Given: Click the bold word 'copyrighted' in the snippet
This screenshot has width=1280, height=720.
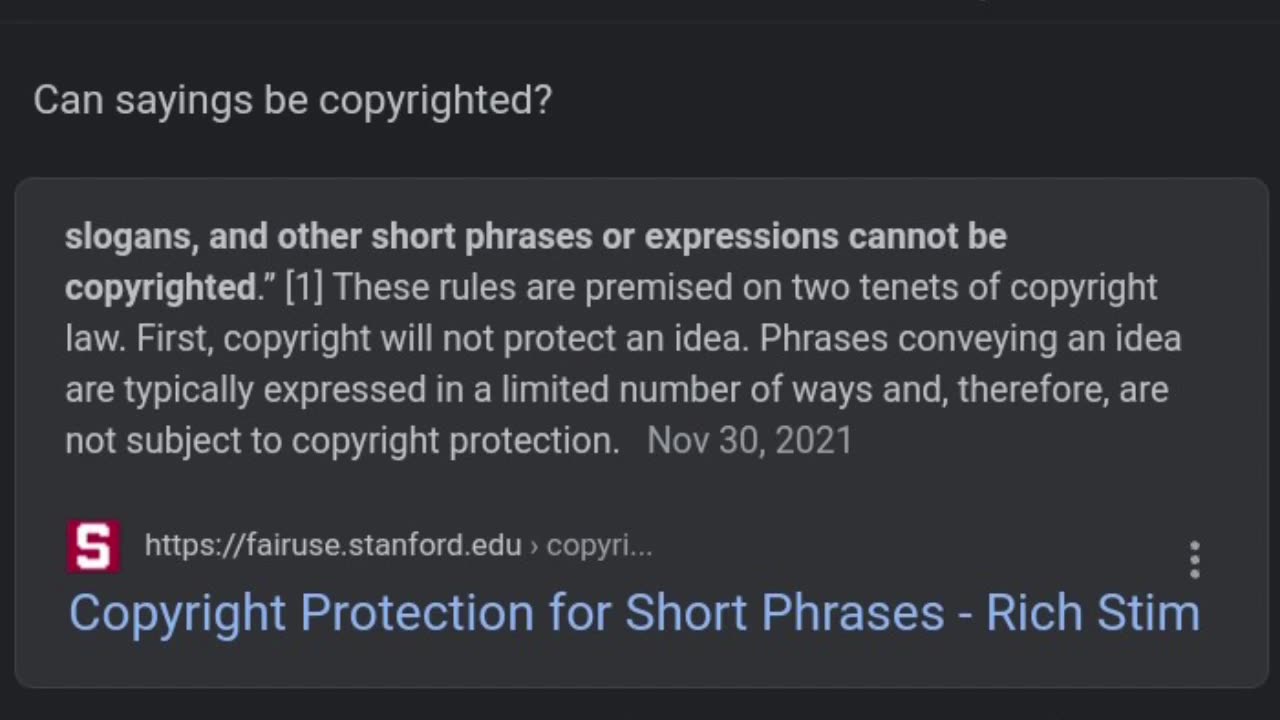Looking at the screenshot, I should coord(160,287).
